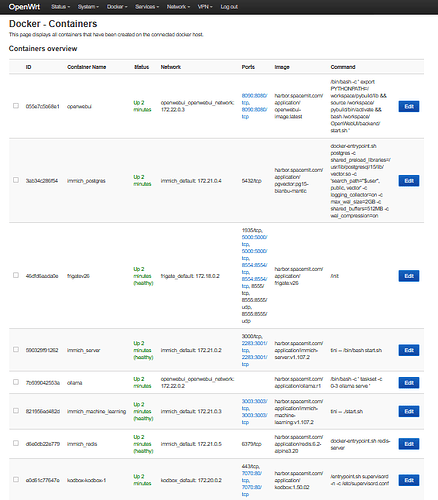This screenshot has width=438, height=500.
Task: Open immich_server port link 2283:3001/tcp
Action: click(254, 347)
